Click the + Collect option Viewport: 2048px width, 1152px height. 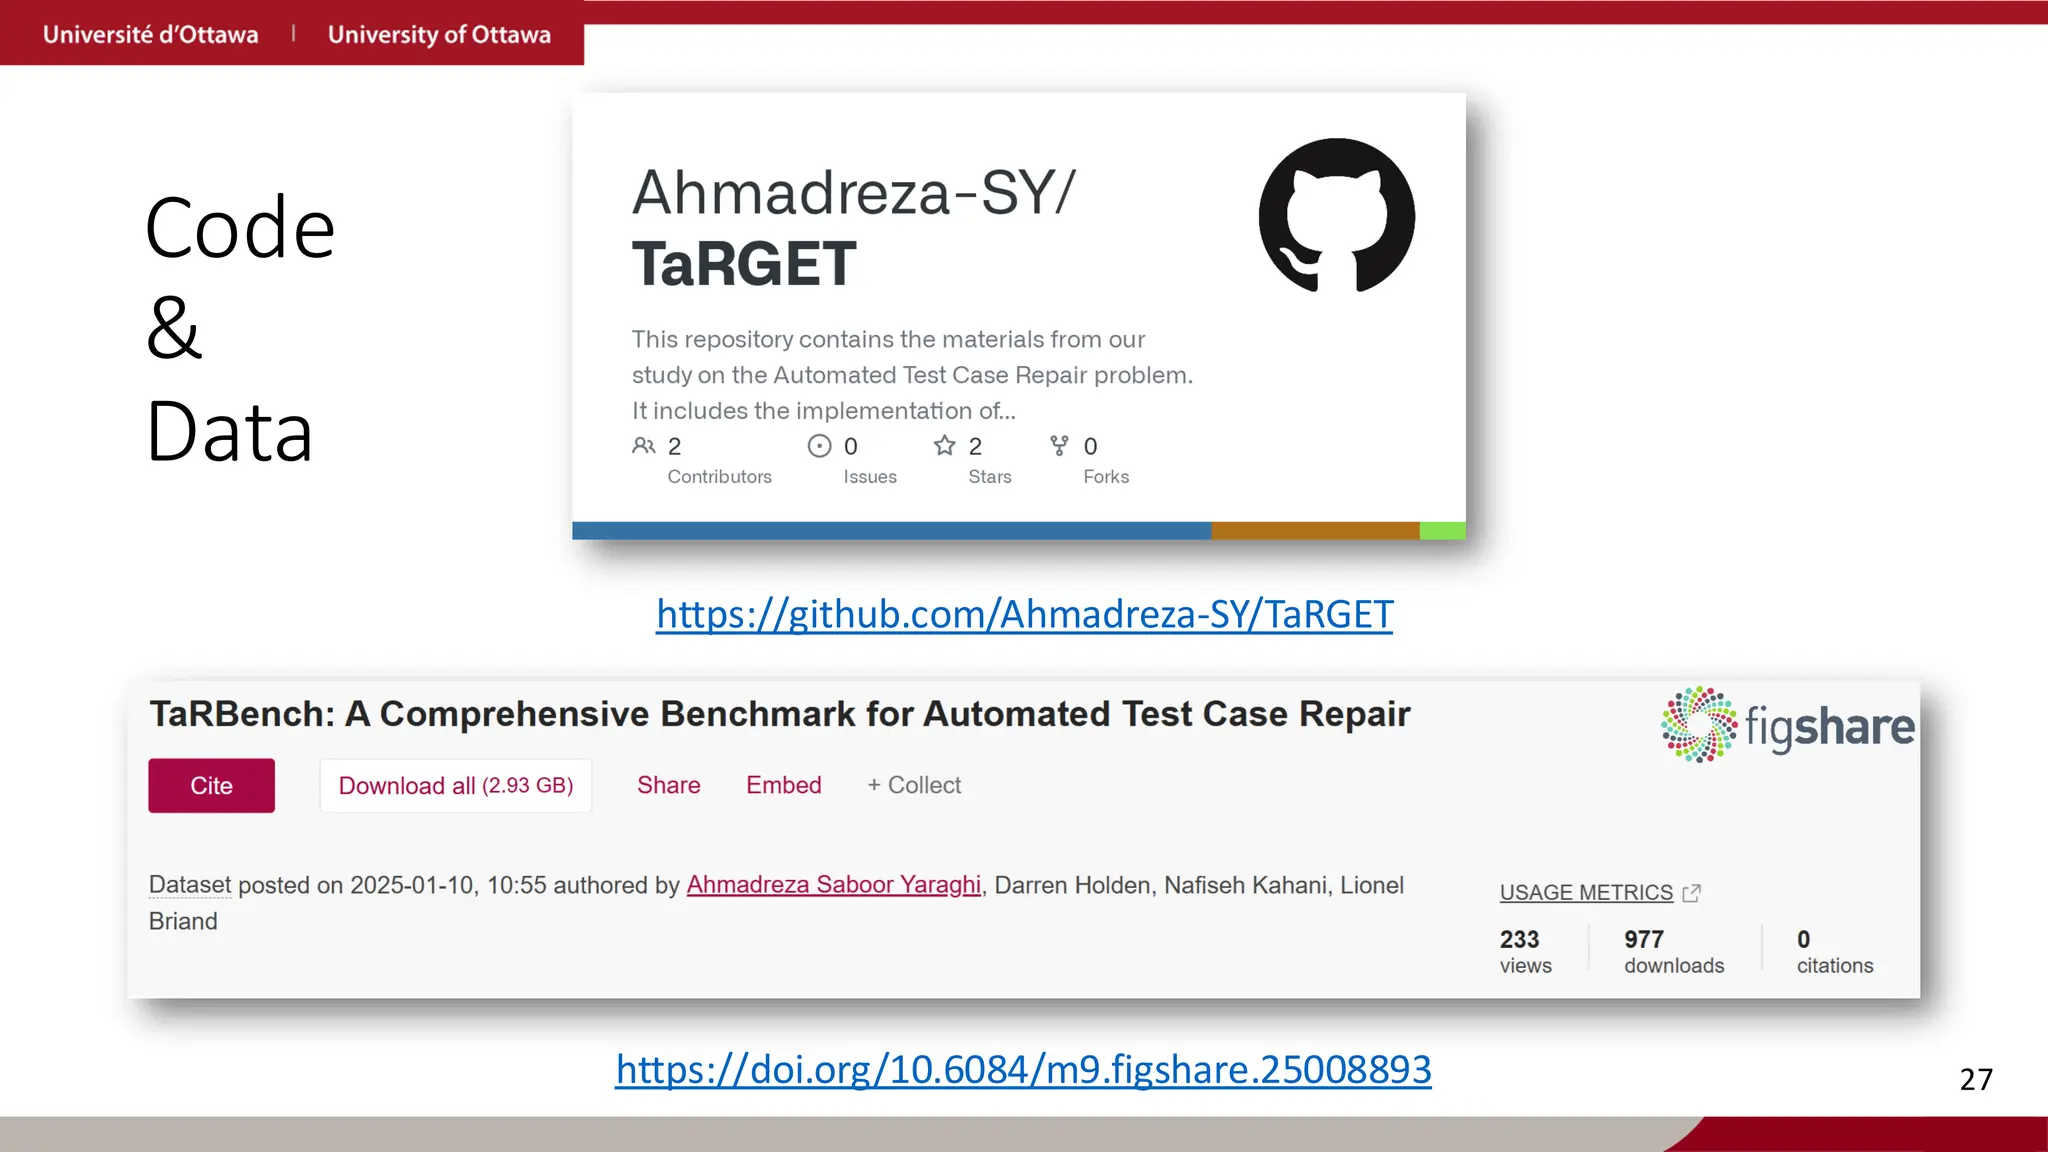pos(914,785)
